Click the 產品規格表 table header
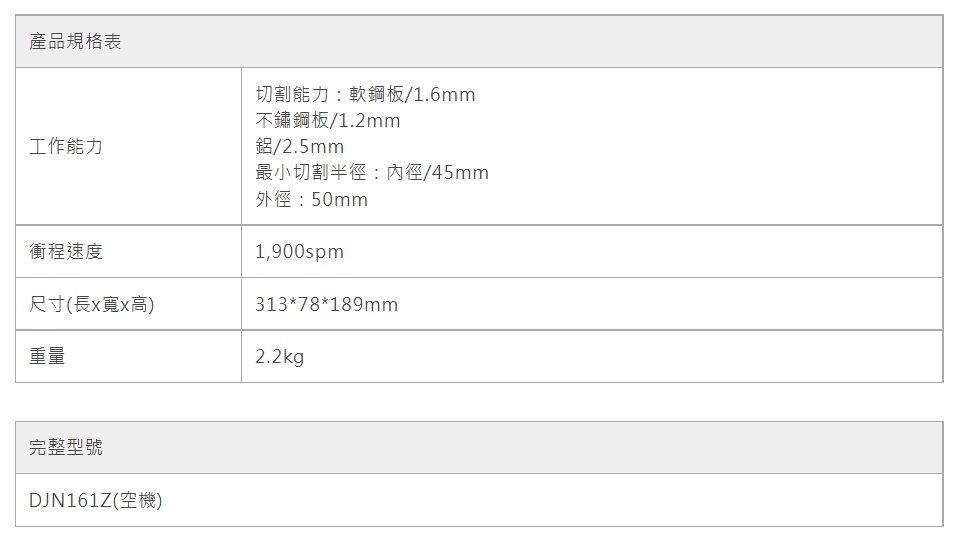 click(75, 43)
